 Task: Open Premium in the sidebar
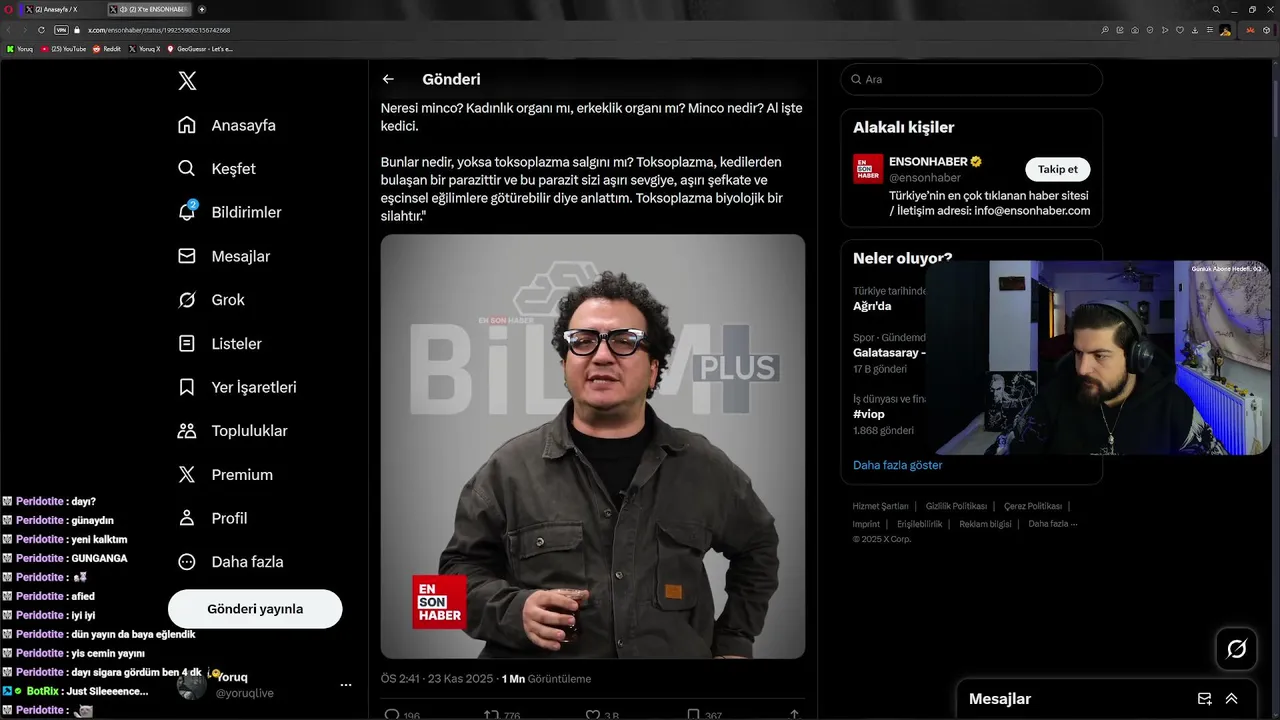click(225, 474)
